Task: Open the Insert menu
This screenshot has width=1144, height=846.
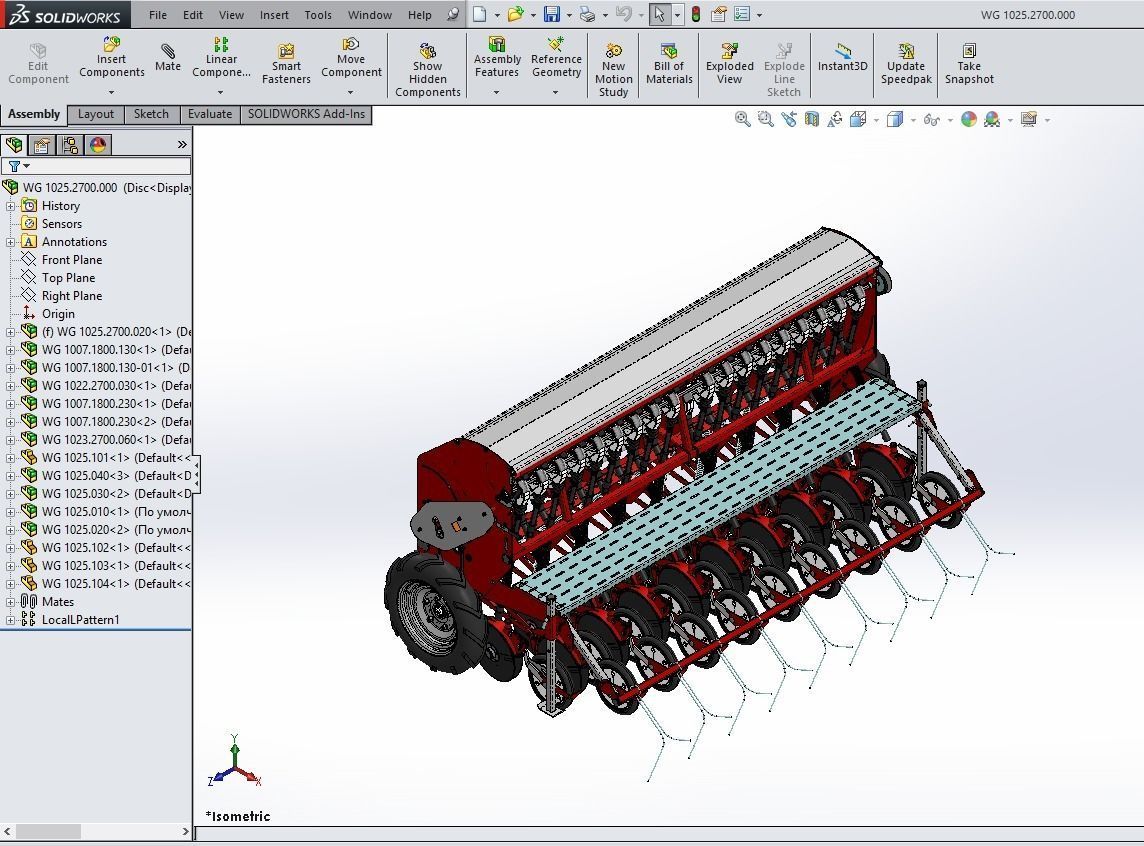Action: pyautogui.click(x=274, y=15)
